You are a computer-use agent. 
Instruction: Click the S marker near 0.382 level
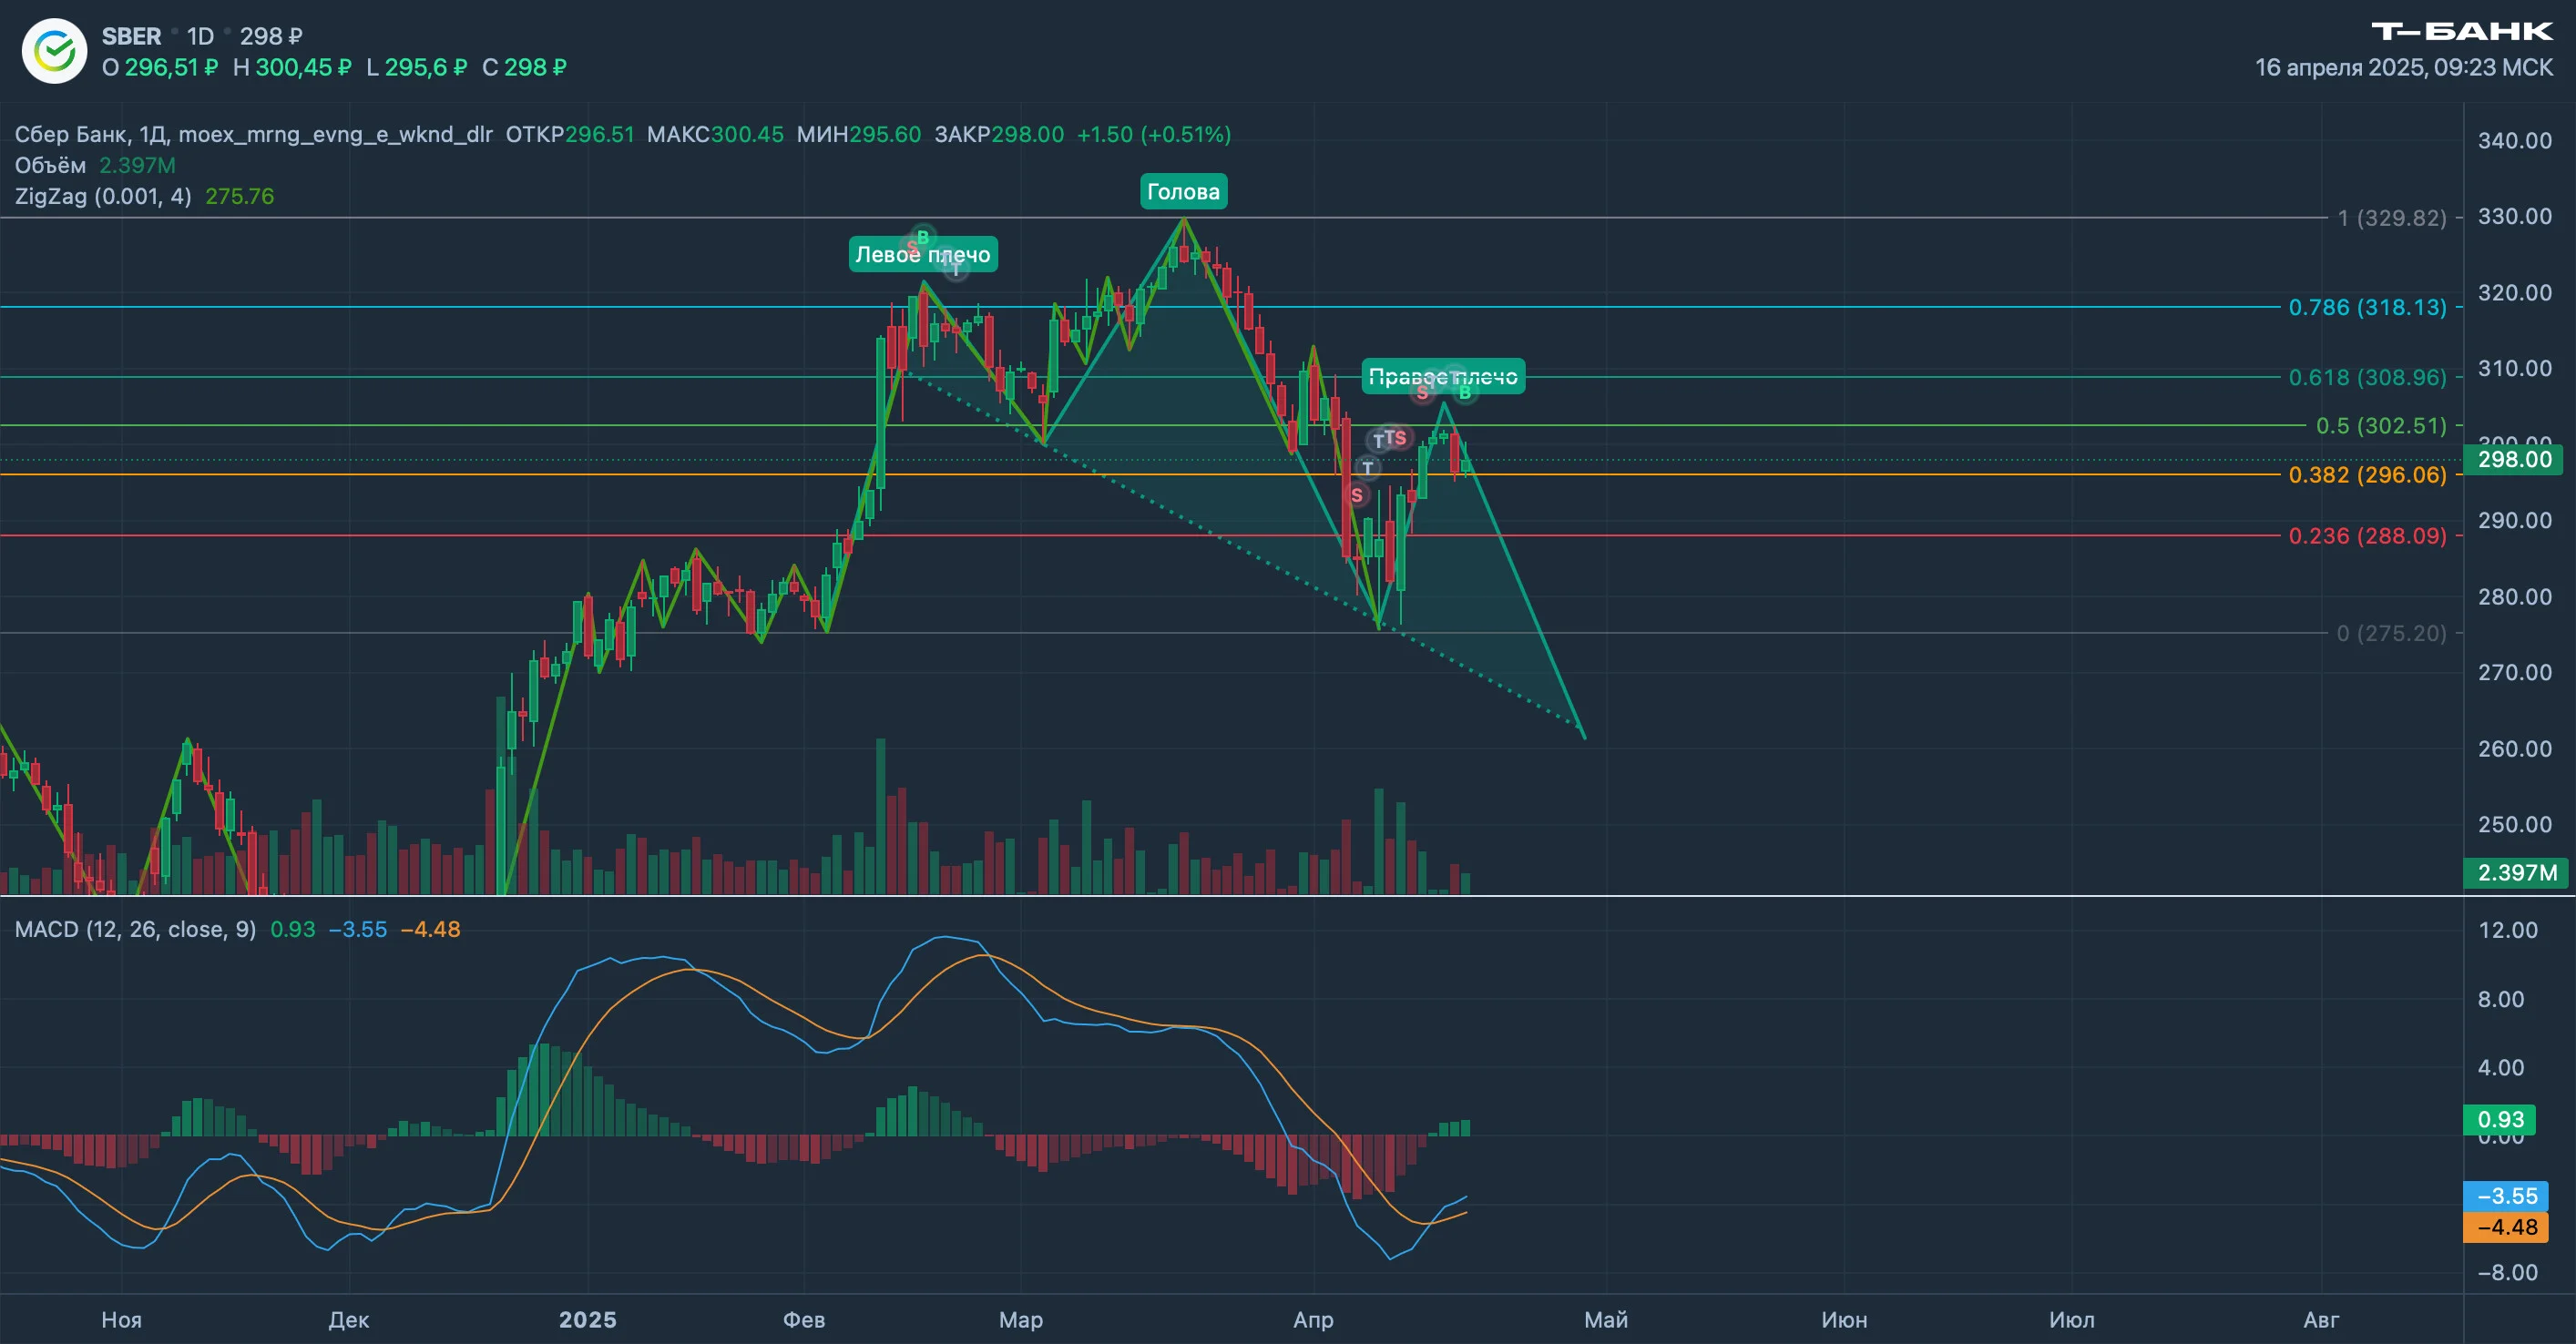pyautogui.click(x=1356, y=495)
